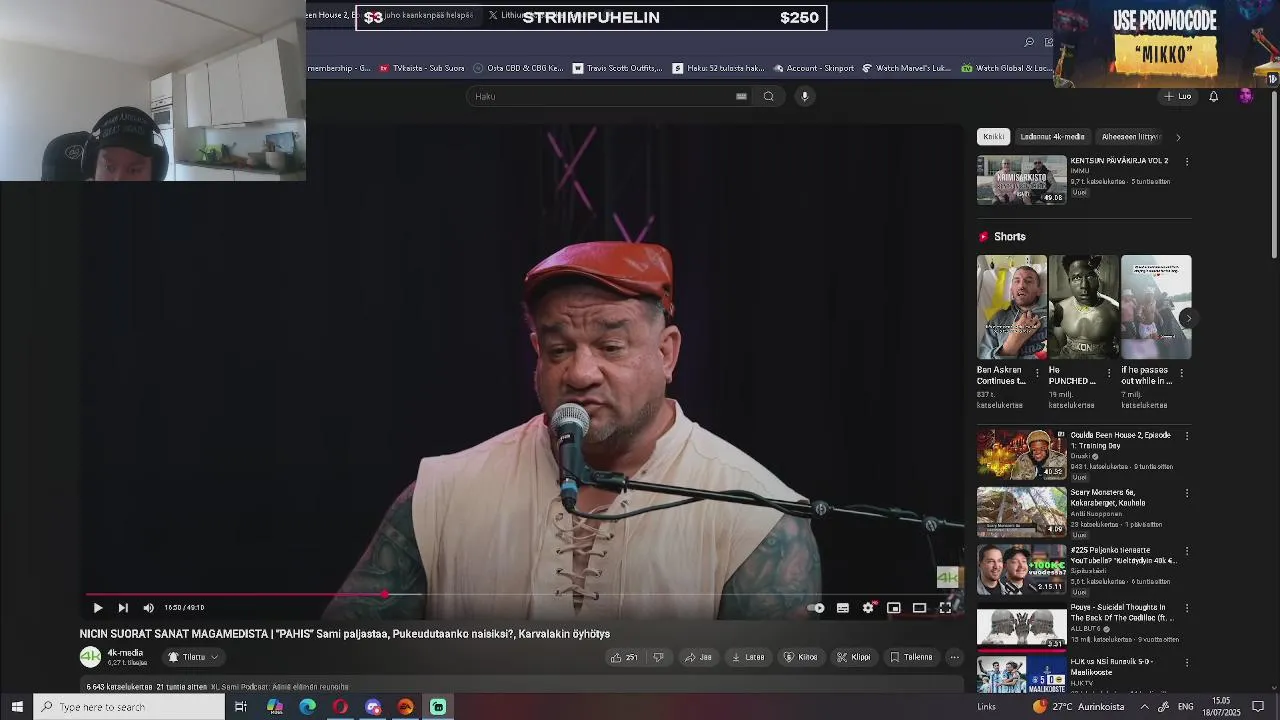The image size is (1280, 720).
Task: Open the player settings gear
Action: (868, 608)
